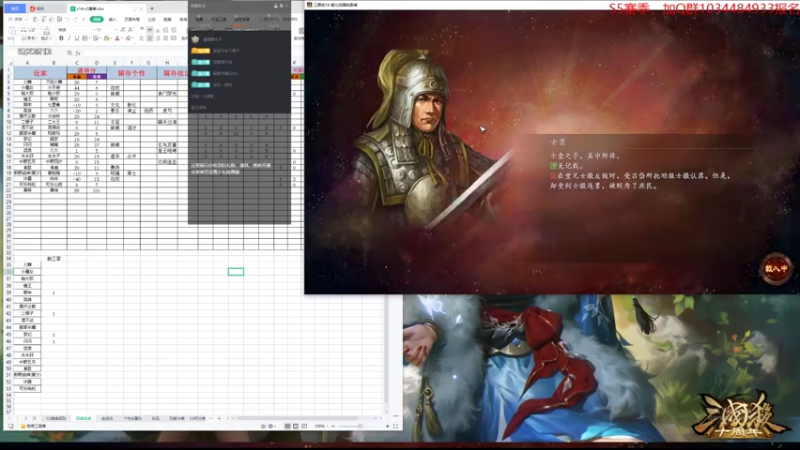Expand the quick access toolbar more arrow
800x450 pixels.
[84, 19]
